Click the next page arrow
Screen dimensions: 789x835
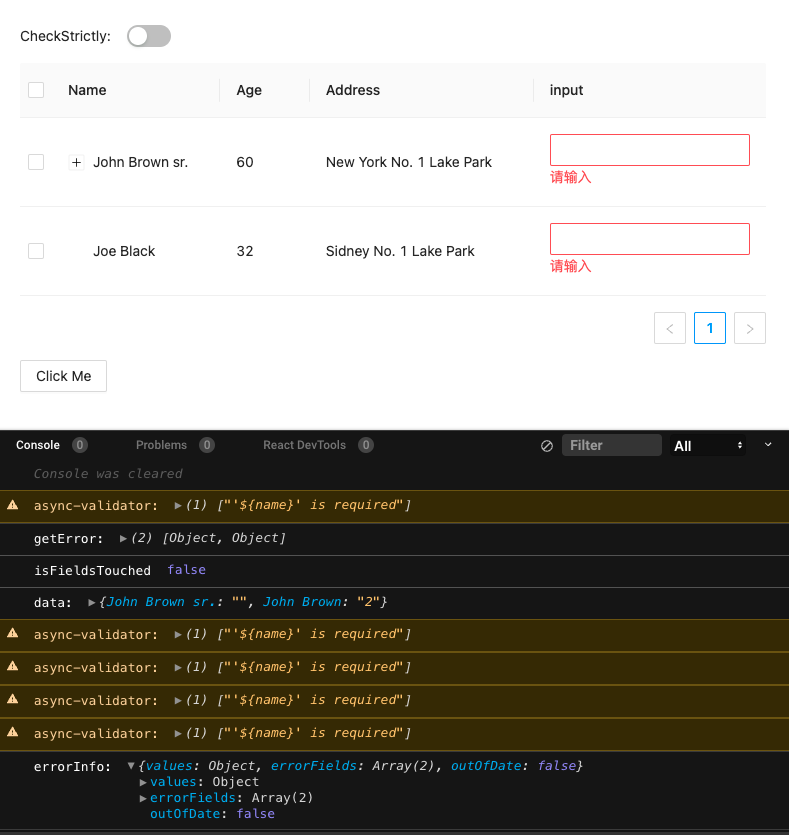click(x=750, y=327)
